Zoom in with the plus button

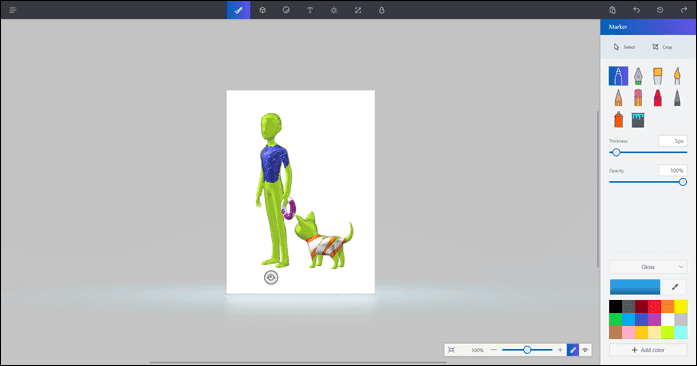[x=560, y=350]
